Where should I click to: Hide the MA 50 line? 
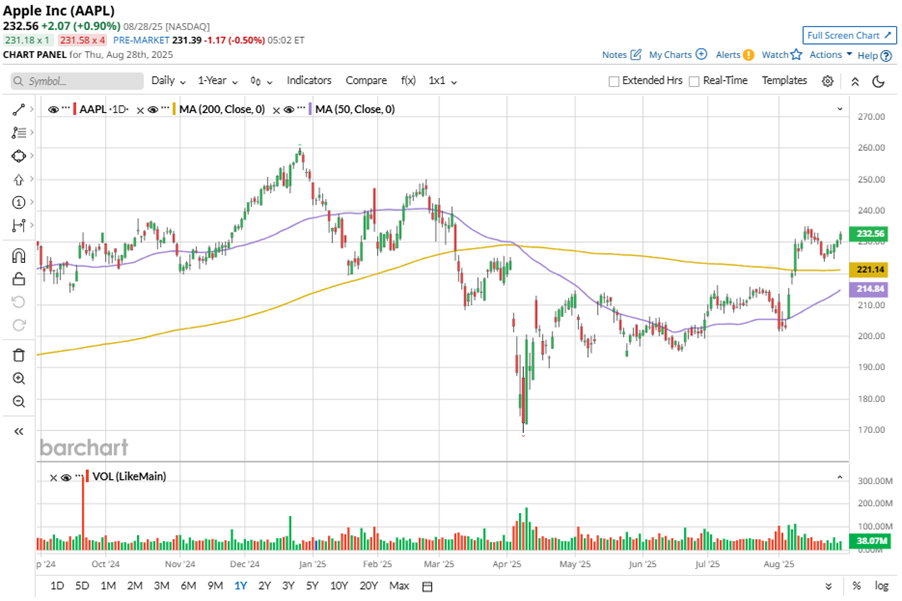pos(289,109)
